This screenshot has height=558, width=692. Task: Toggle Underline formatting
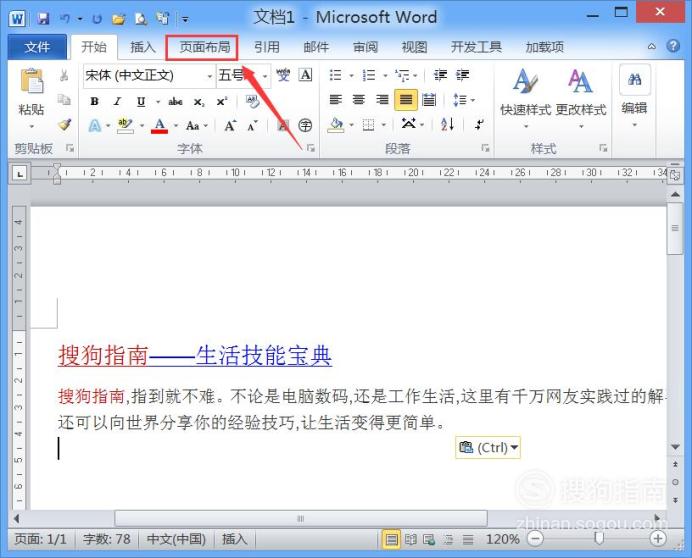coord(141,102)
